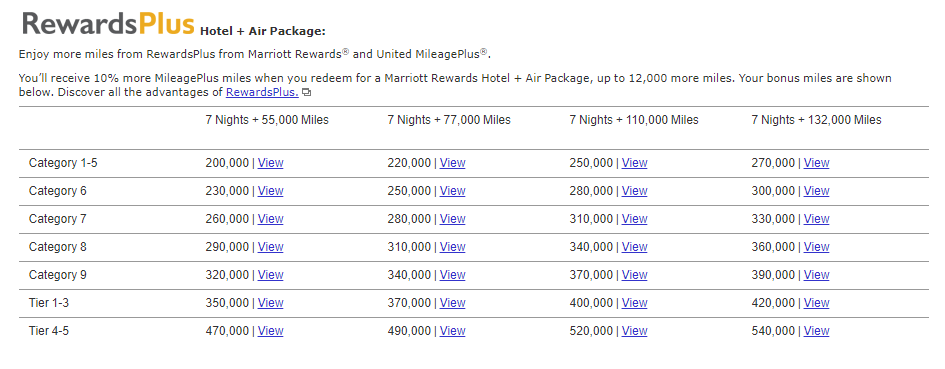View Tier 4-5 package for 470,000 points
This screenshot has height=369, width=945.
(x=271, y=331)
